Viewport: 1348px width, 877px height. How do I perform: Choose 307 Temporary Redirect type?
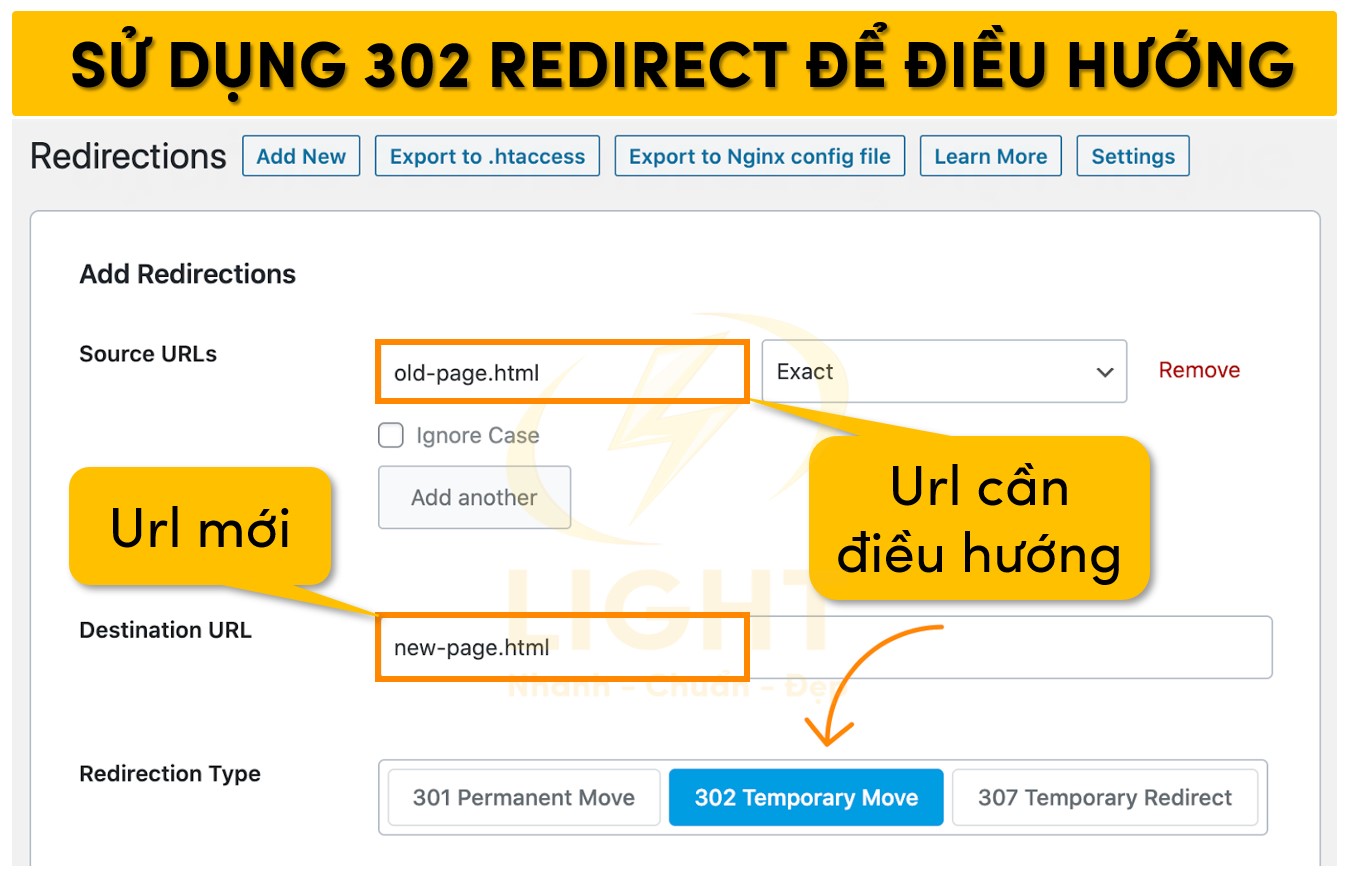[x=1104, y=798]
